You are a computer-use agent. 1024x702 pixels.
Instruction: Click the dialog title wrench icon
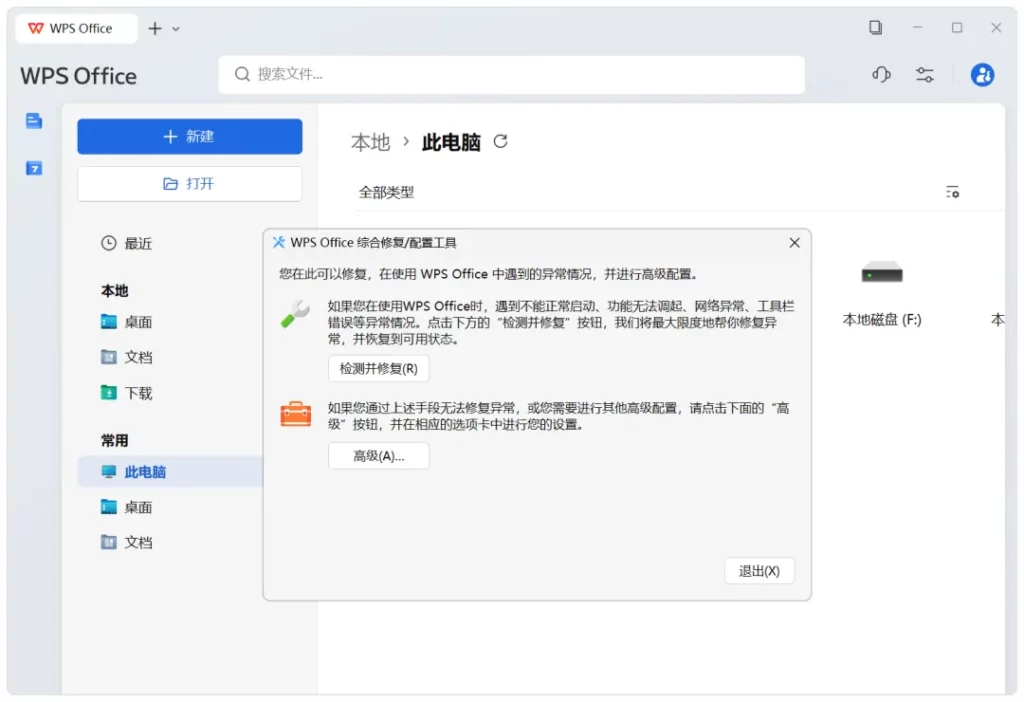click(278, 242)
